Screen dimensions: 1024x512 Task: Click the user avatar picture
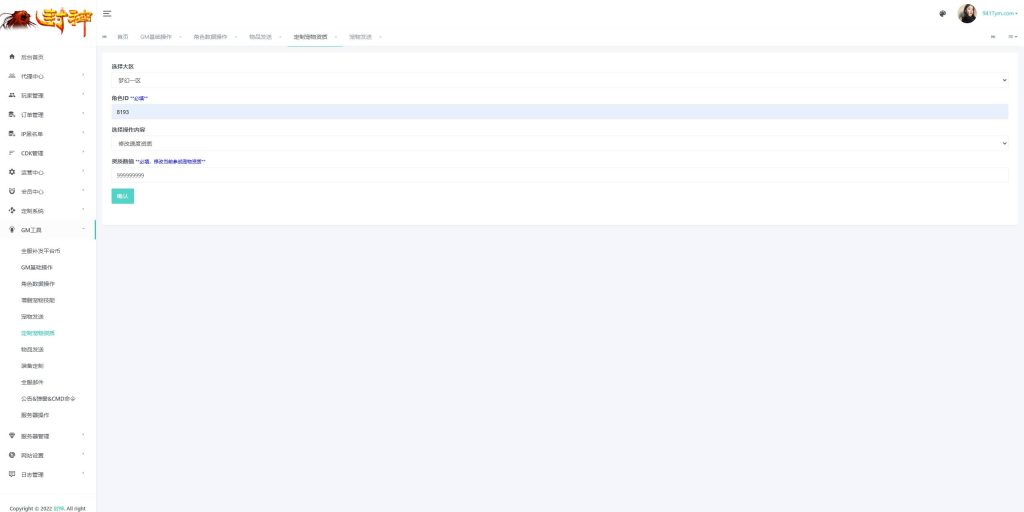pos(967,13)
